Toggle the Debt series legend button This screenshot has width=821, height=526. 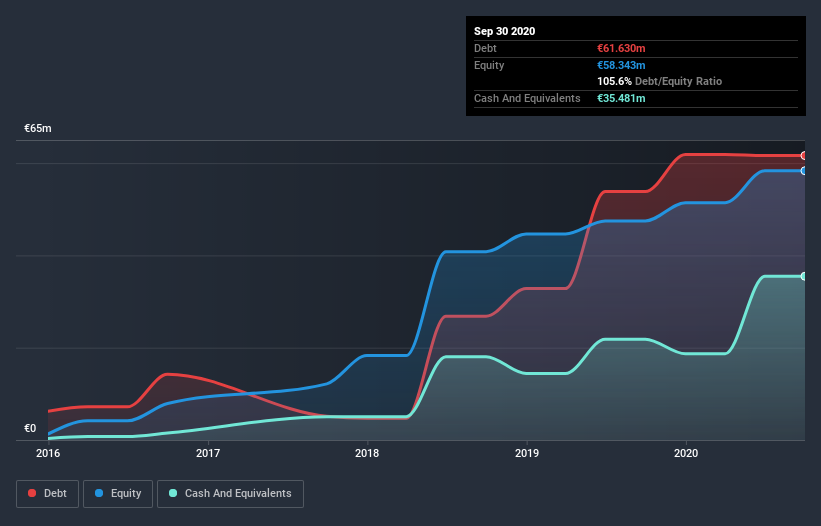[x=48, y=494]
